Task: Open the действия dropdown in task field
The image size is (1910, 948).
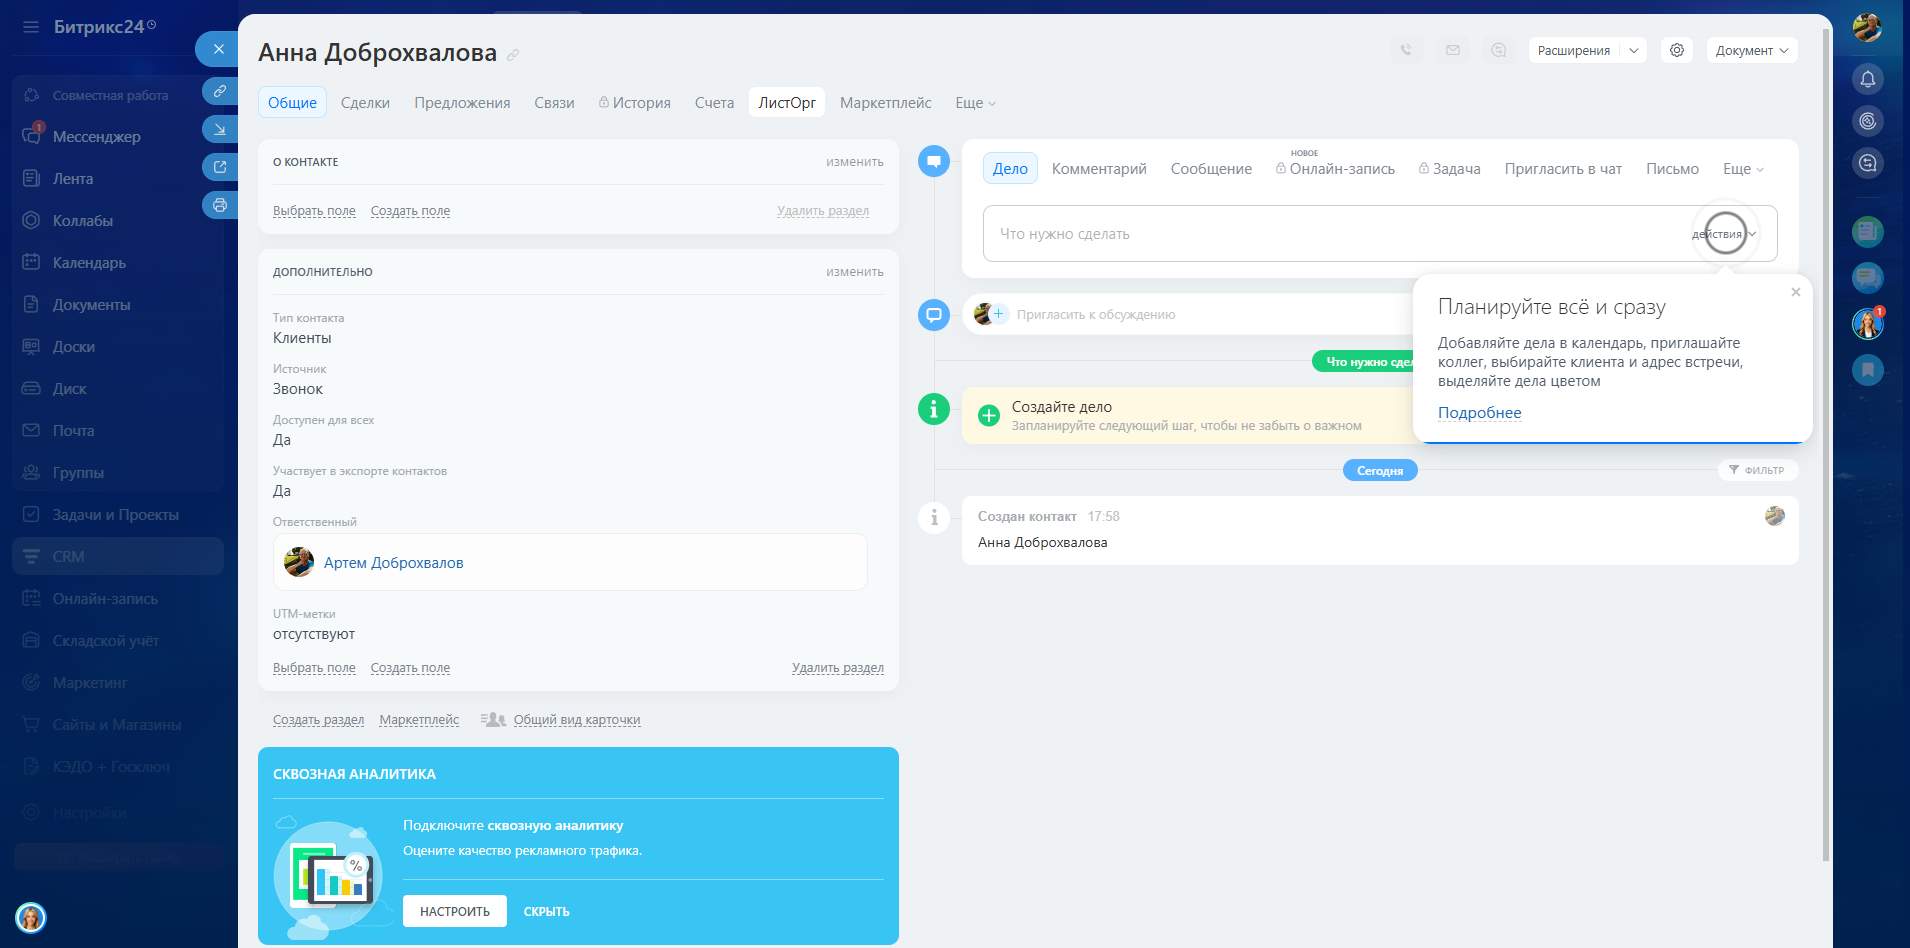Action: coord(1724,234)
